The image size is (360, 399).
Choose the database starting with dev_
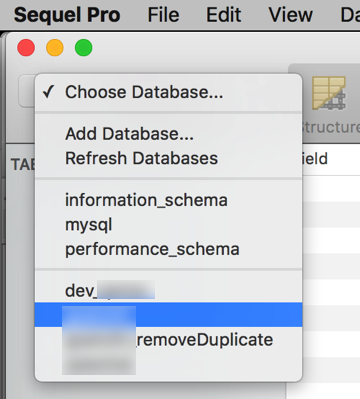click(x=168, y=290)
